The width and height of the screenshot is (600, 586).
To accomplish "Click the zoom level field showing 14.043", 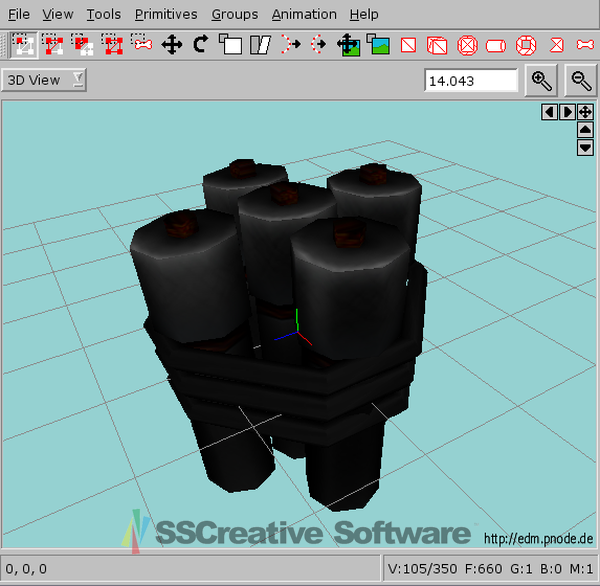I will pyautogui.click(x=471, y=80).
